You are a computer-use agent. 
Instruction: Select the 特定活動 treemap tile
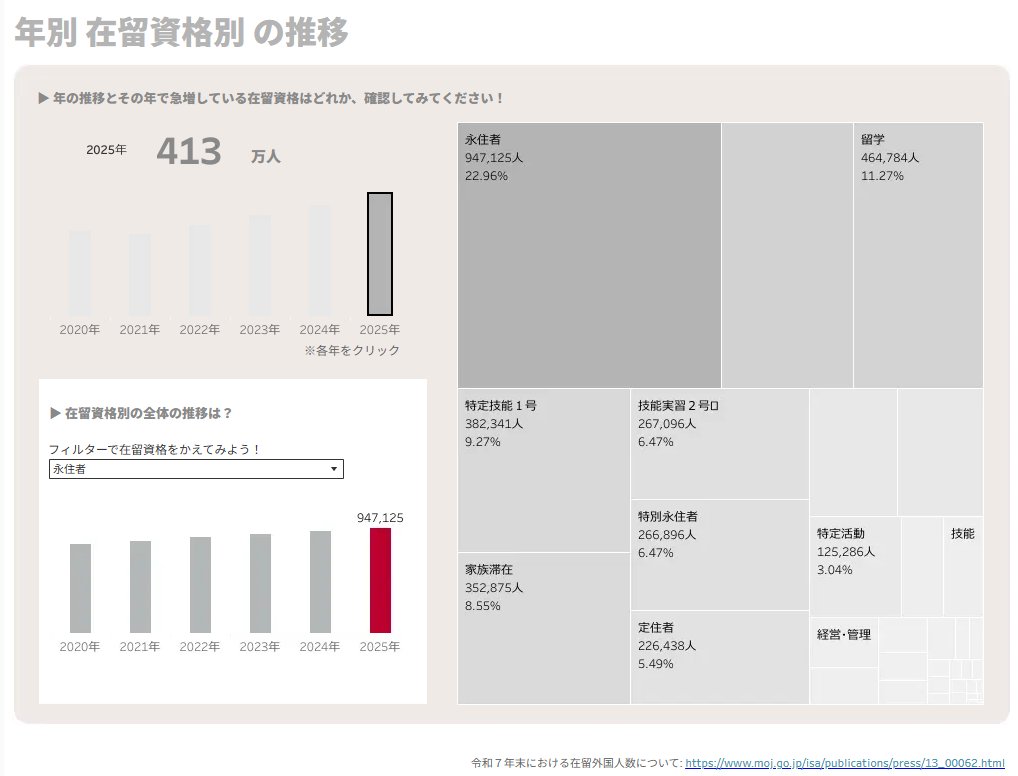click(x=855, y=567)
